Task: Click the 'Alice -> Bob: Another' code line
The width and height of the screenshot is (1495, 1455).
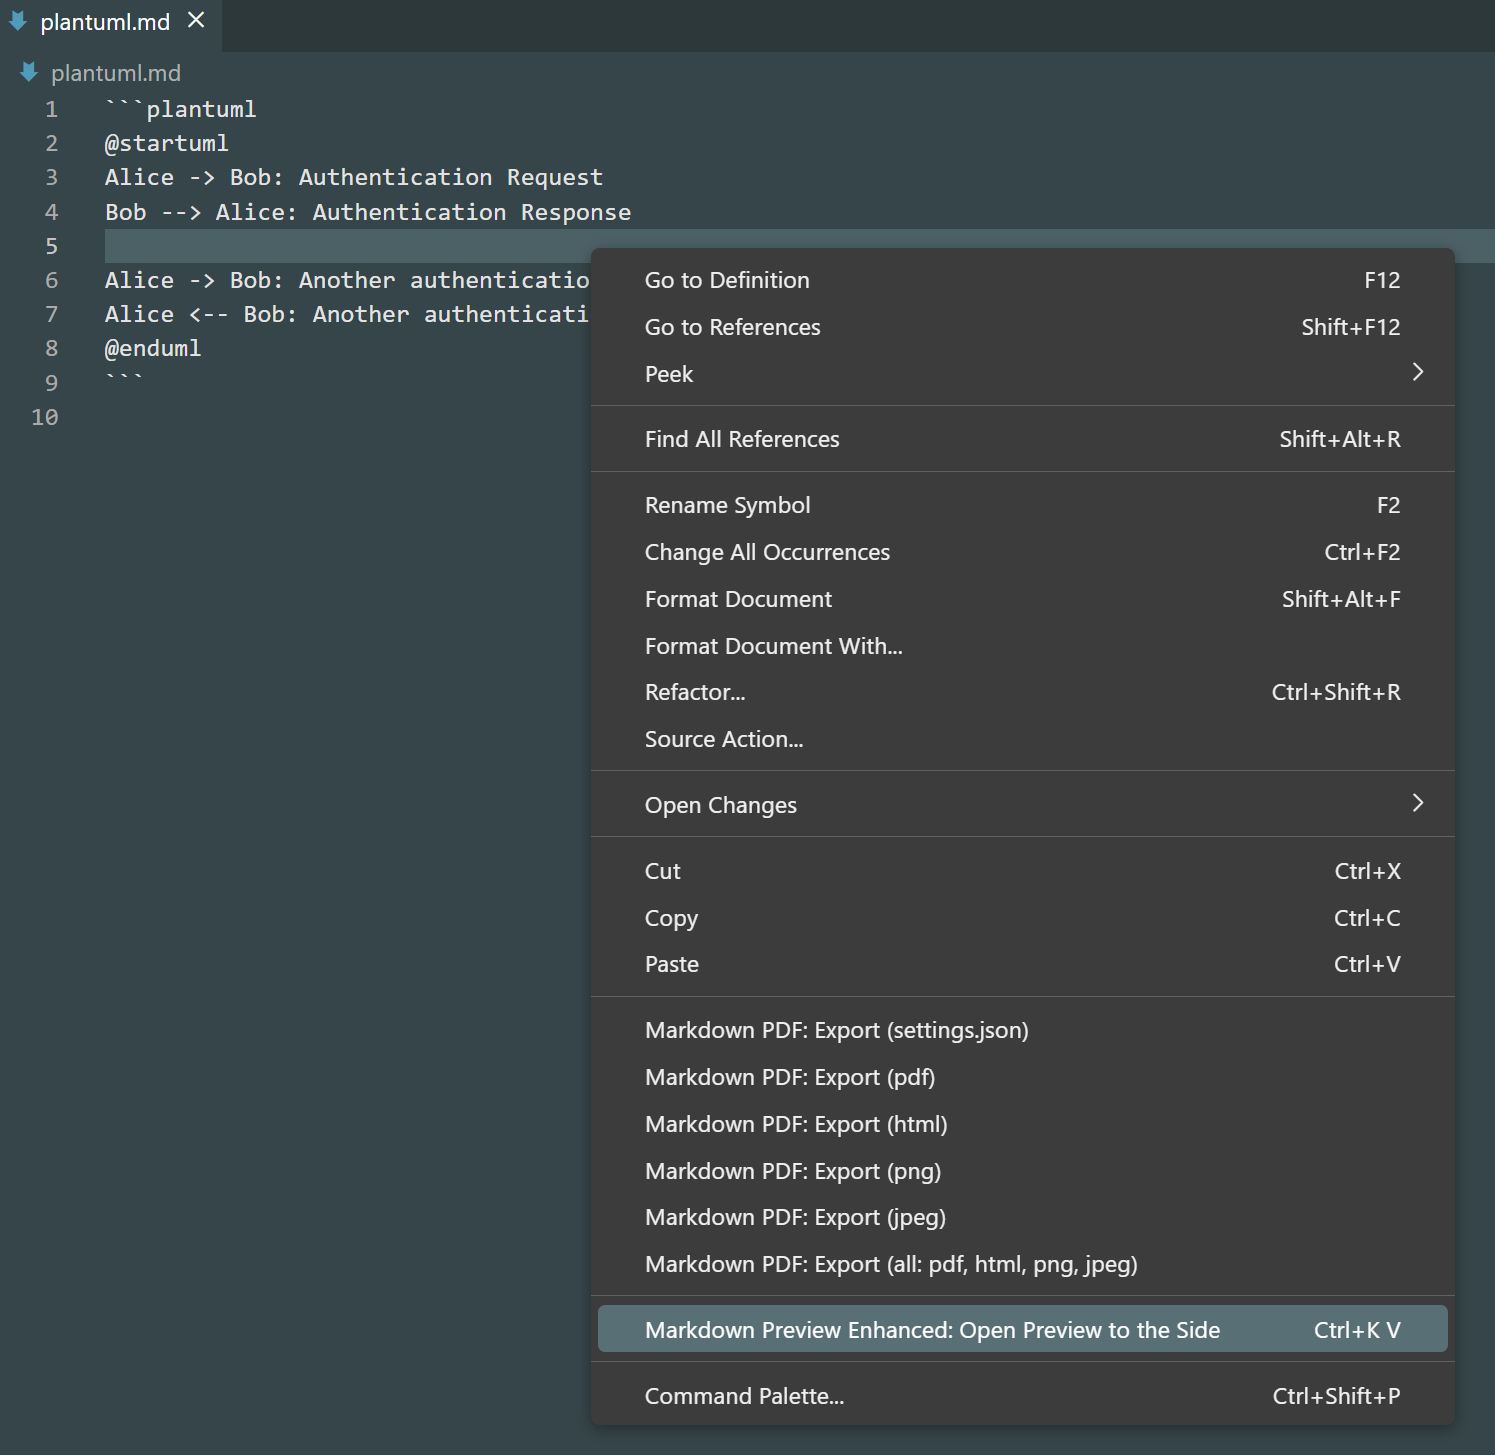Action: click(x=347, y=280)
